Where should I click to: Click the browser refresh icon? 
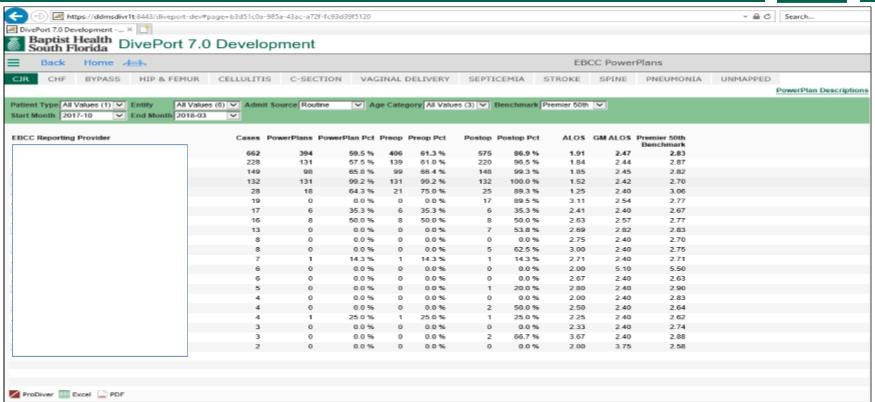click(767, 17)
